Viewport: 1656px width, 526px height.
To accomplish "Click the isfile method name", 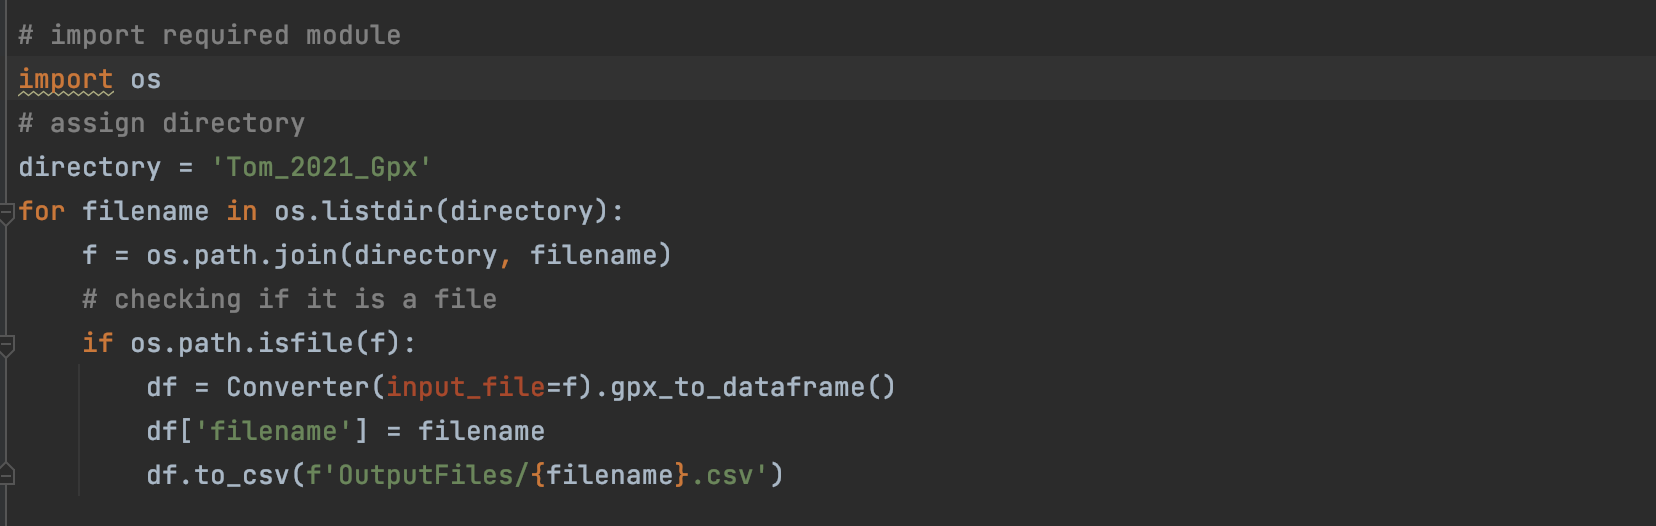I will pos(305,343).
